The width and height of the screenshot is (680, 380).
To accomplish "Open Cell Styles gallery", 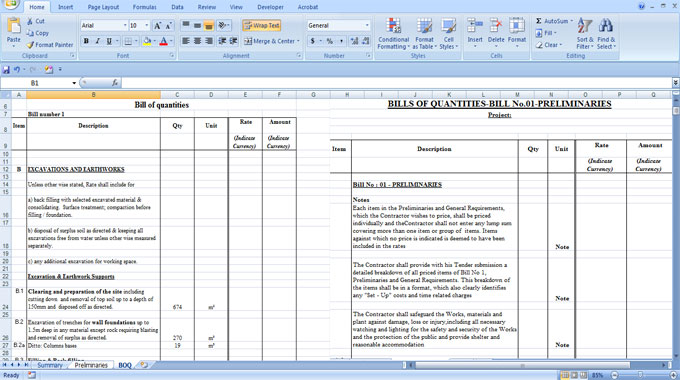I will 448,34.
